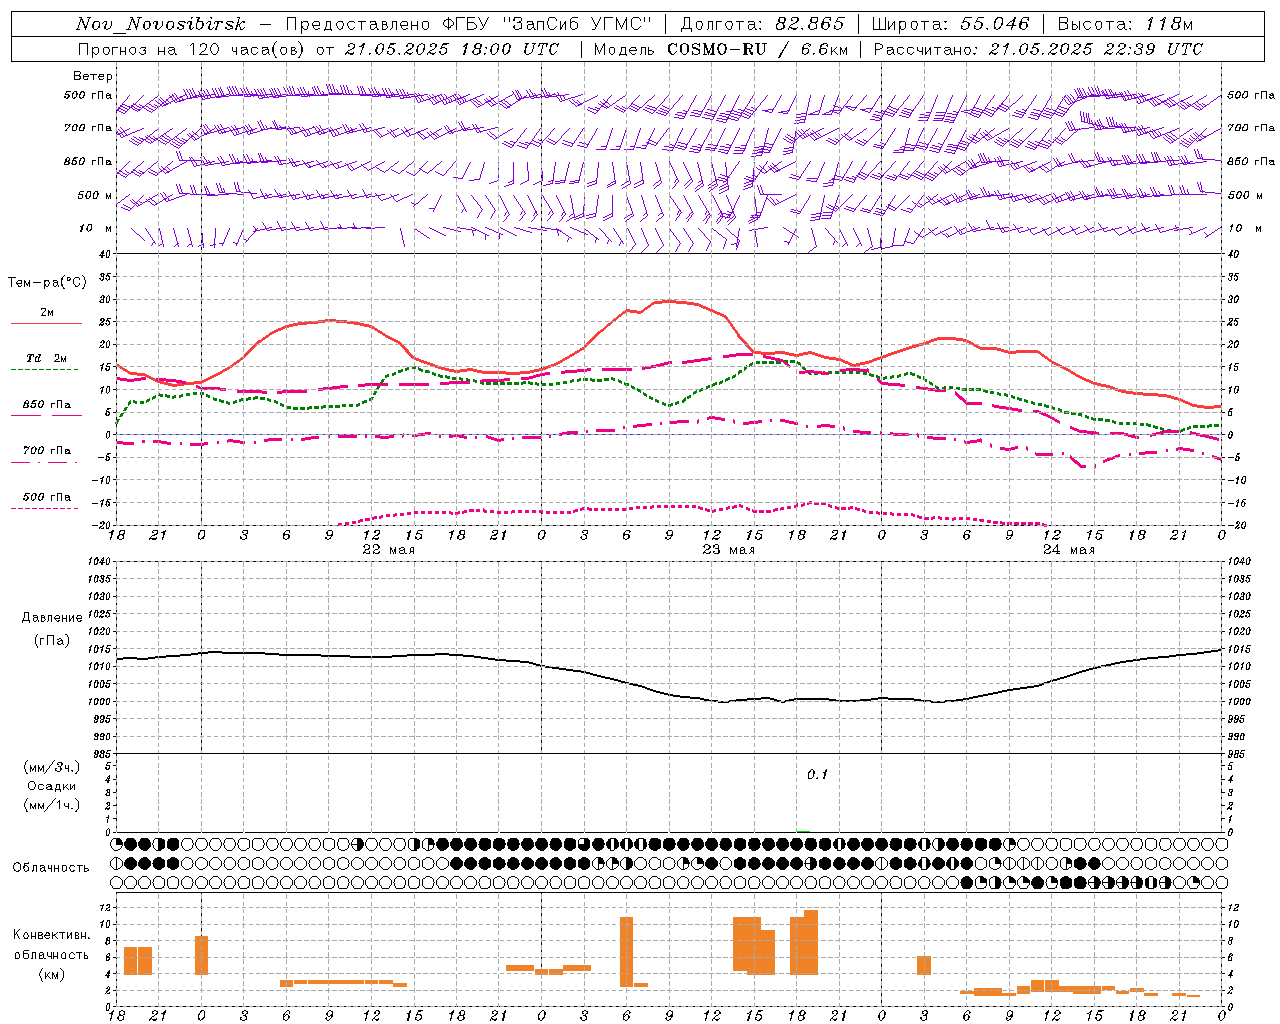1280x1024 pixels.
Task: Click the '(мм/1ч.)' precipitation unit label
Action: click(52, 805)
